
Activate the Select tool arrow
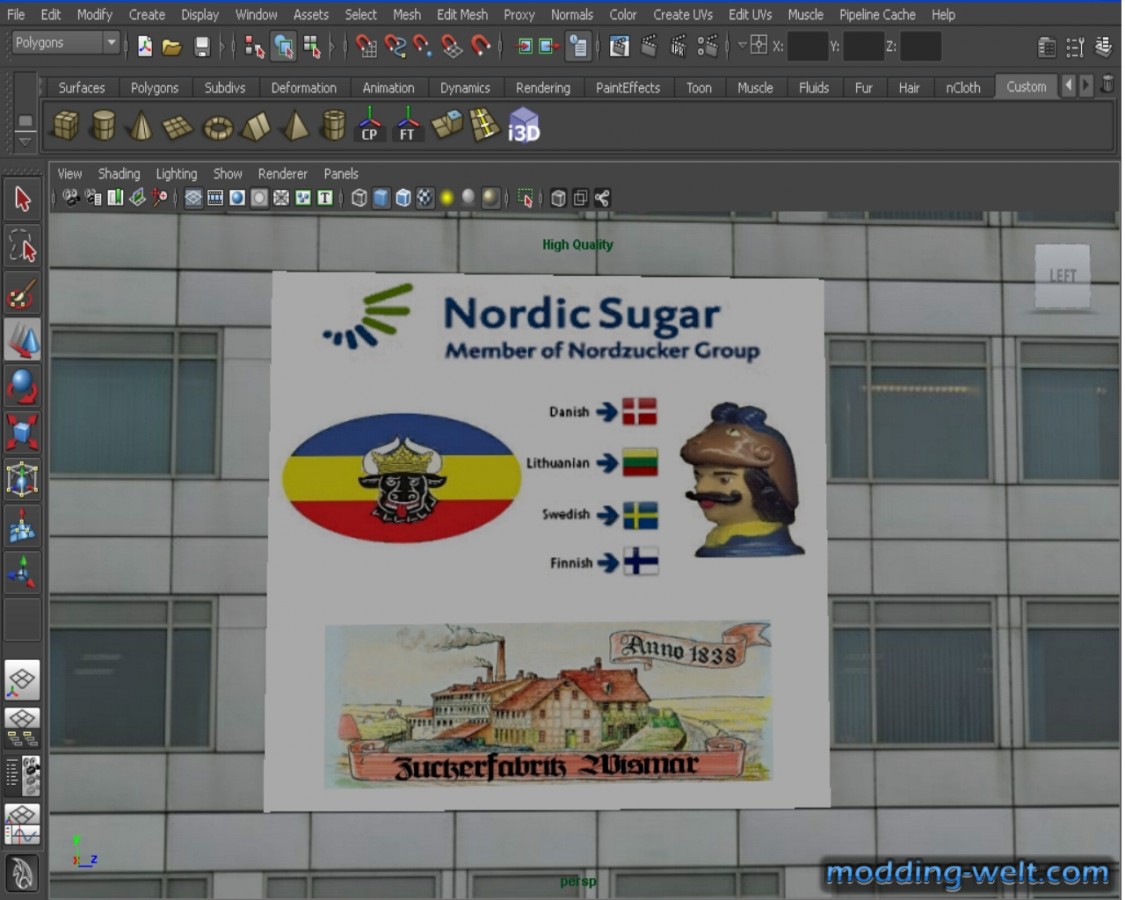[23, 200]
